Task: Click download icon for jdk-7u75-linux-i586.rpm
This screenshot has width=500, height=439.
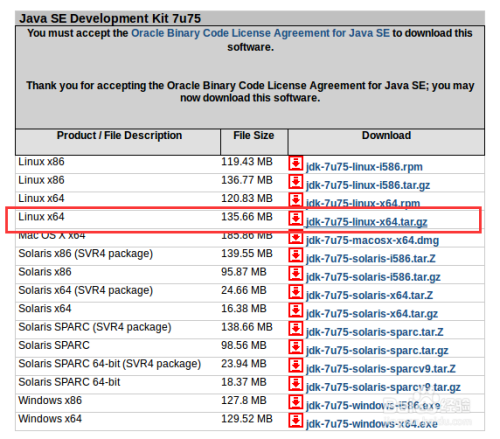Action: coord(296,163)
